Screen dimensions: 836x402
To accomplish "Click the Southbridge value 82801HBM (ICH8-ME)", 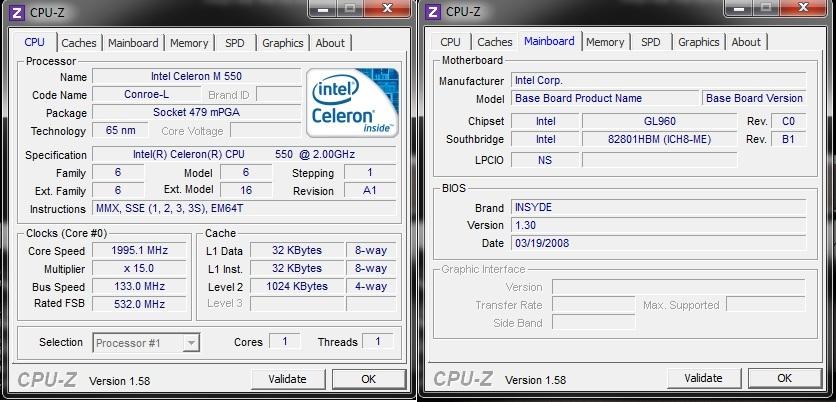I will click(x=660, y=139).
